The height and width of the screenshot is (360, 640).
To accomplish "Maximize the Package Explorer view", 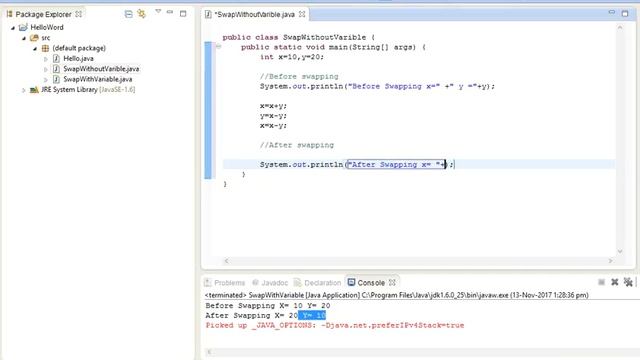I will coord(183,13).
